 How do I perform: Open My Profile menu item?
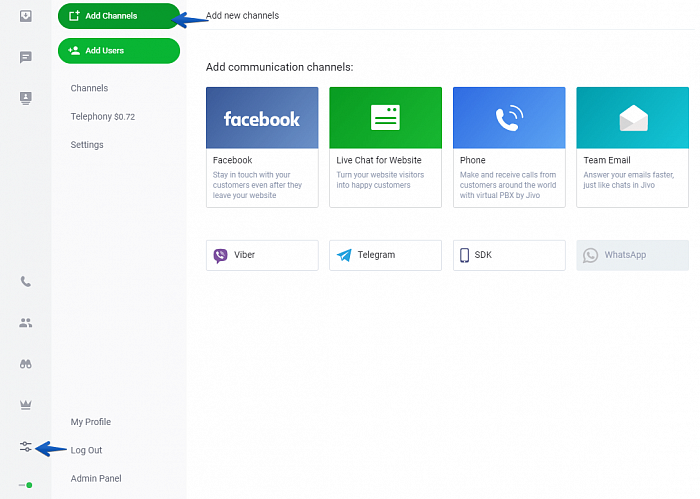(91, 422)
